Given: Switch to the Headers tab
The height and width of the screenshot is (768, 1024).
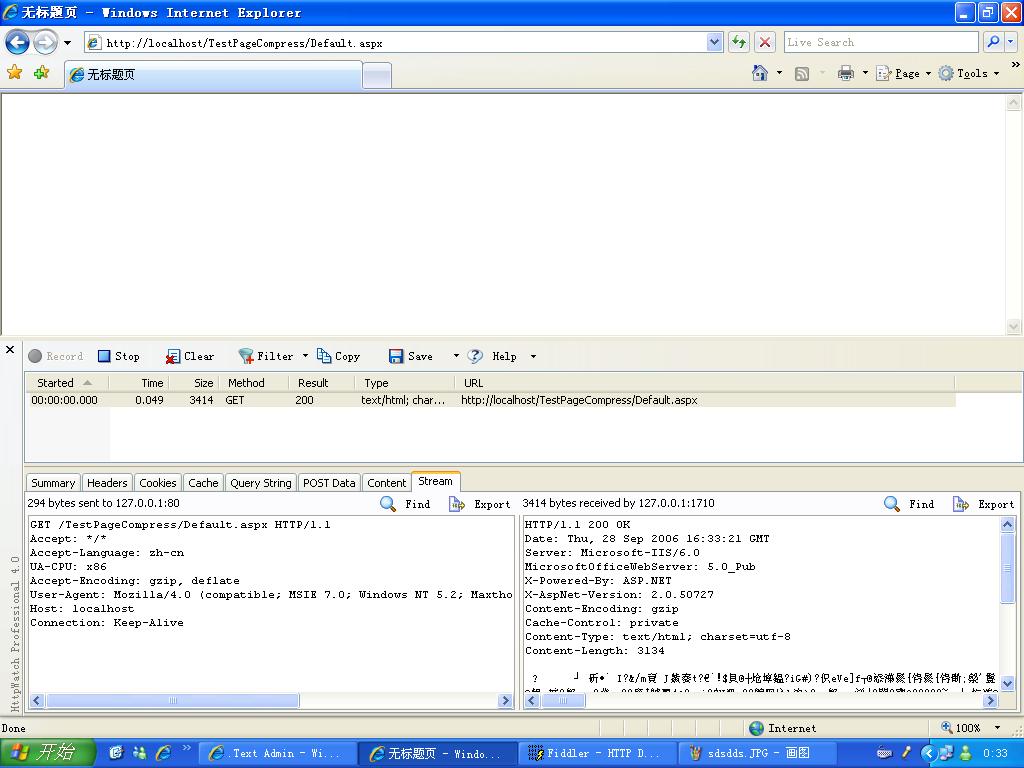Looking at the screenshot, I should (x=107, y=483).
